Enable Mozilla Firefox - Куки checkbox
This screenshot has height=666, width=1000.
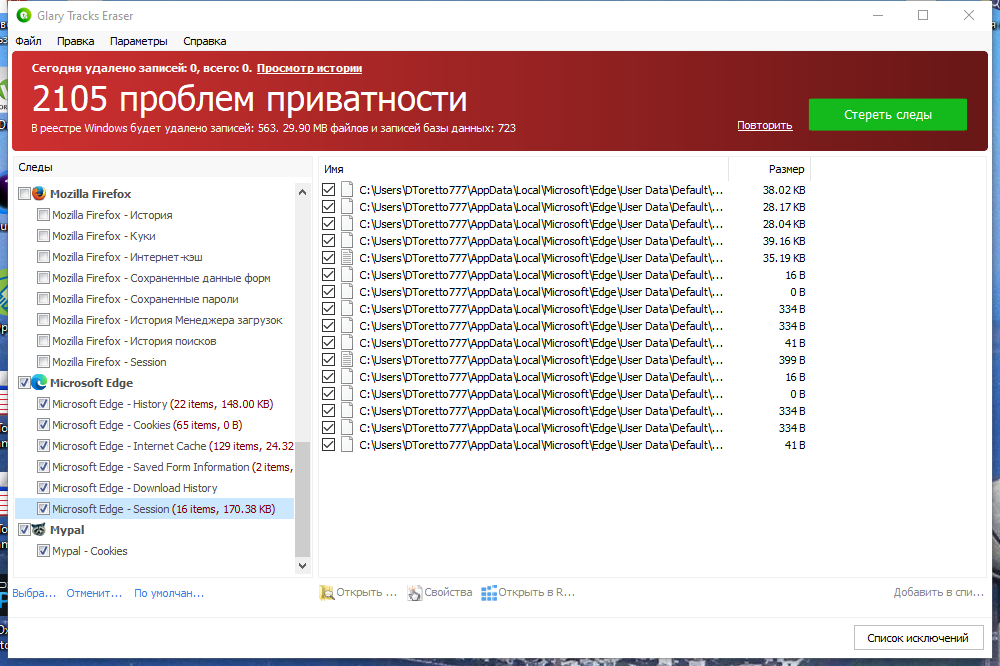click(x=43, y=235)
